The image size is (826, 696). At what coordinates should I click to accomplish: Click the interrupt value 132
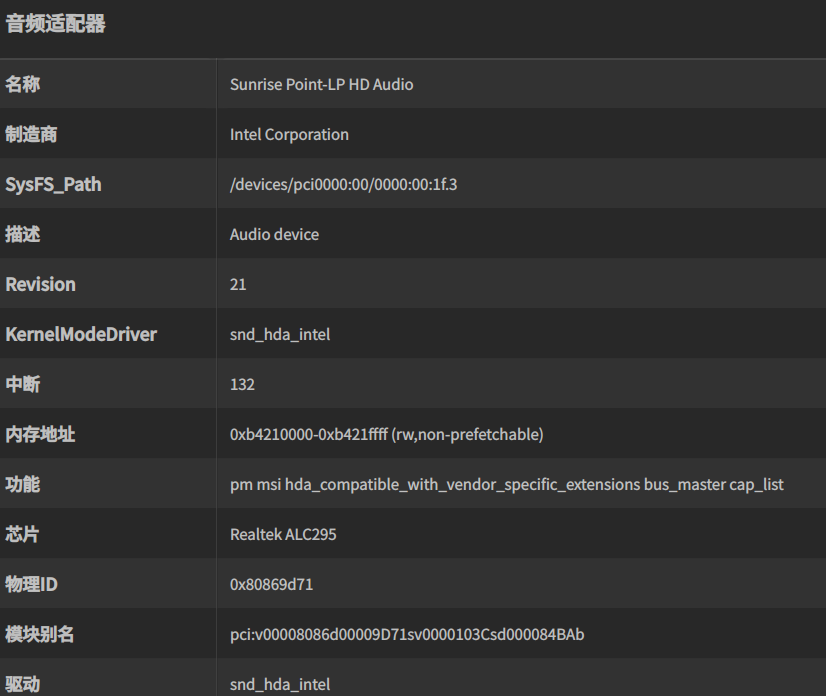(x=242, y=384)
